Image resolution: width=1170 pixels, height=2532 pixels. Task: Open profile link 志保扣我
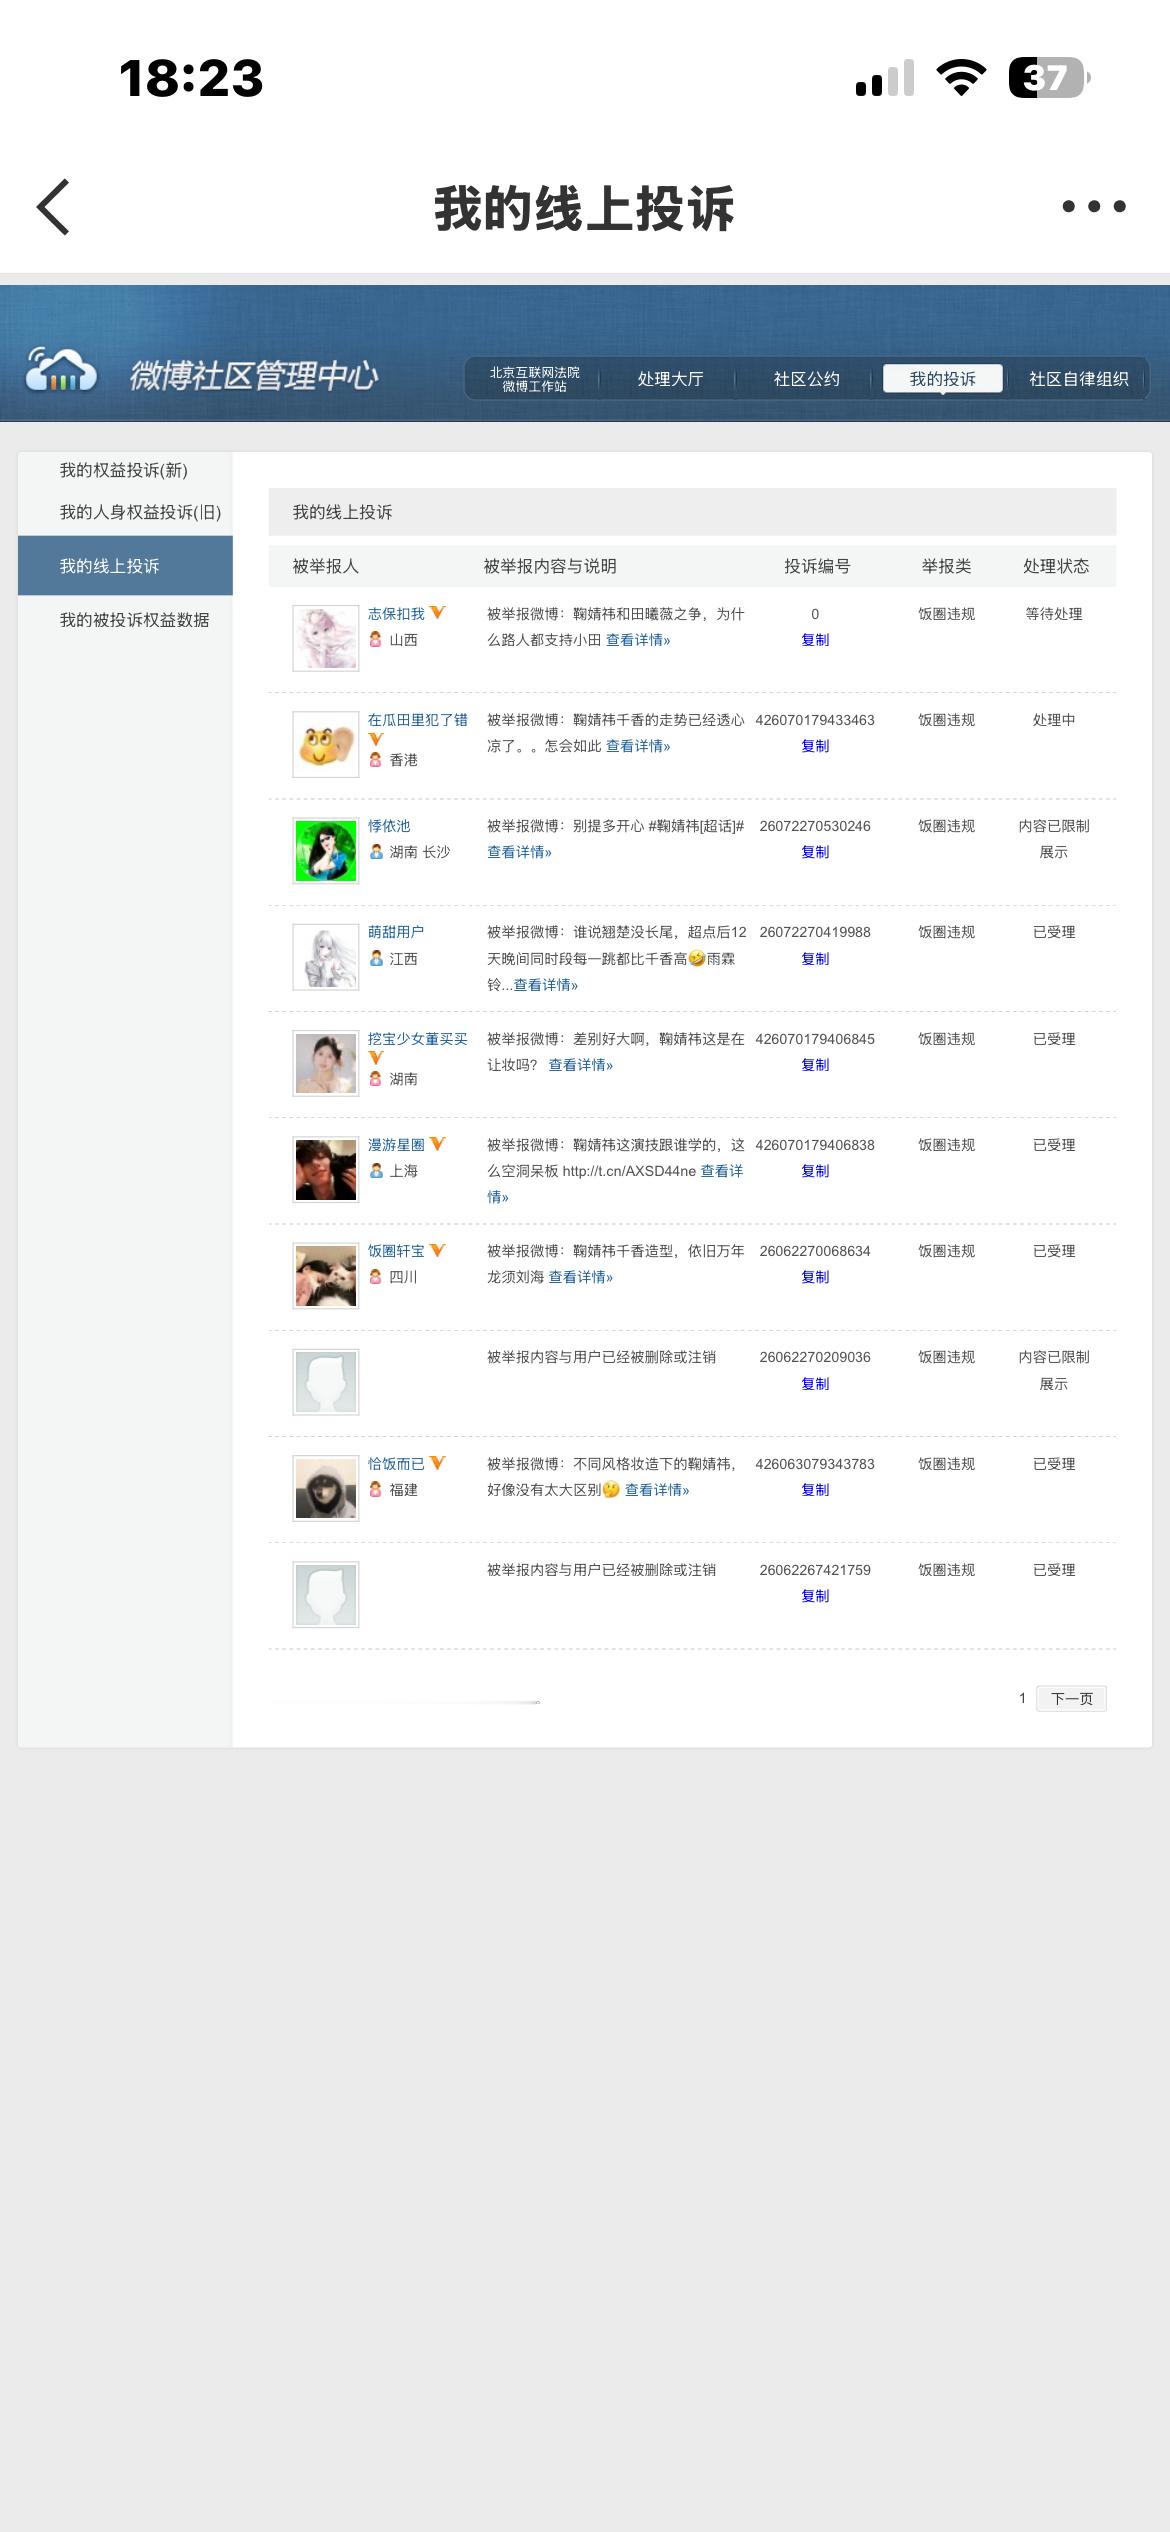pyautogui.click(x=396, y=613)
